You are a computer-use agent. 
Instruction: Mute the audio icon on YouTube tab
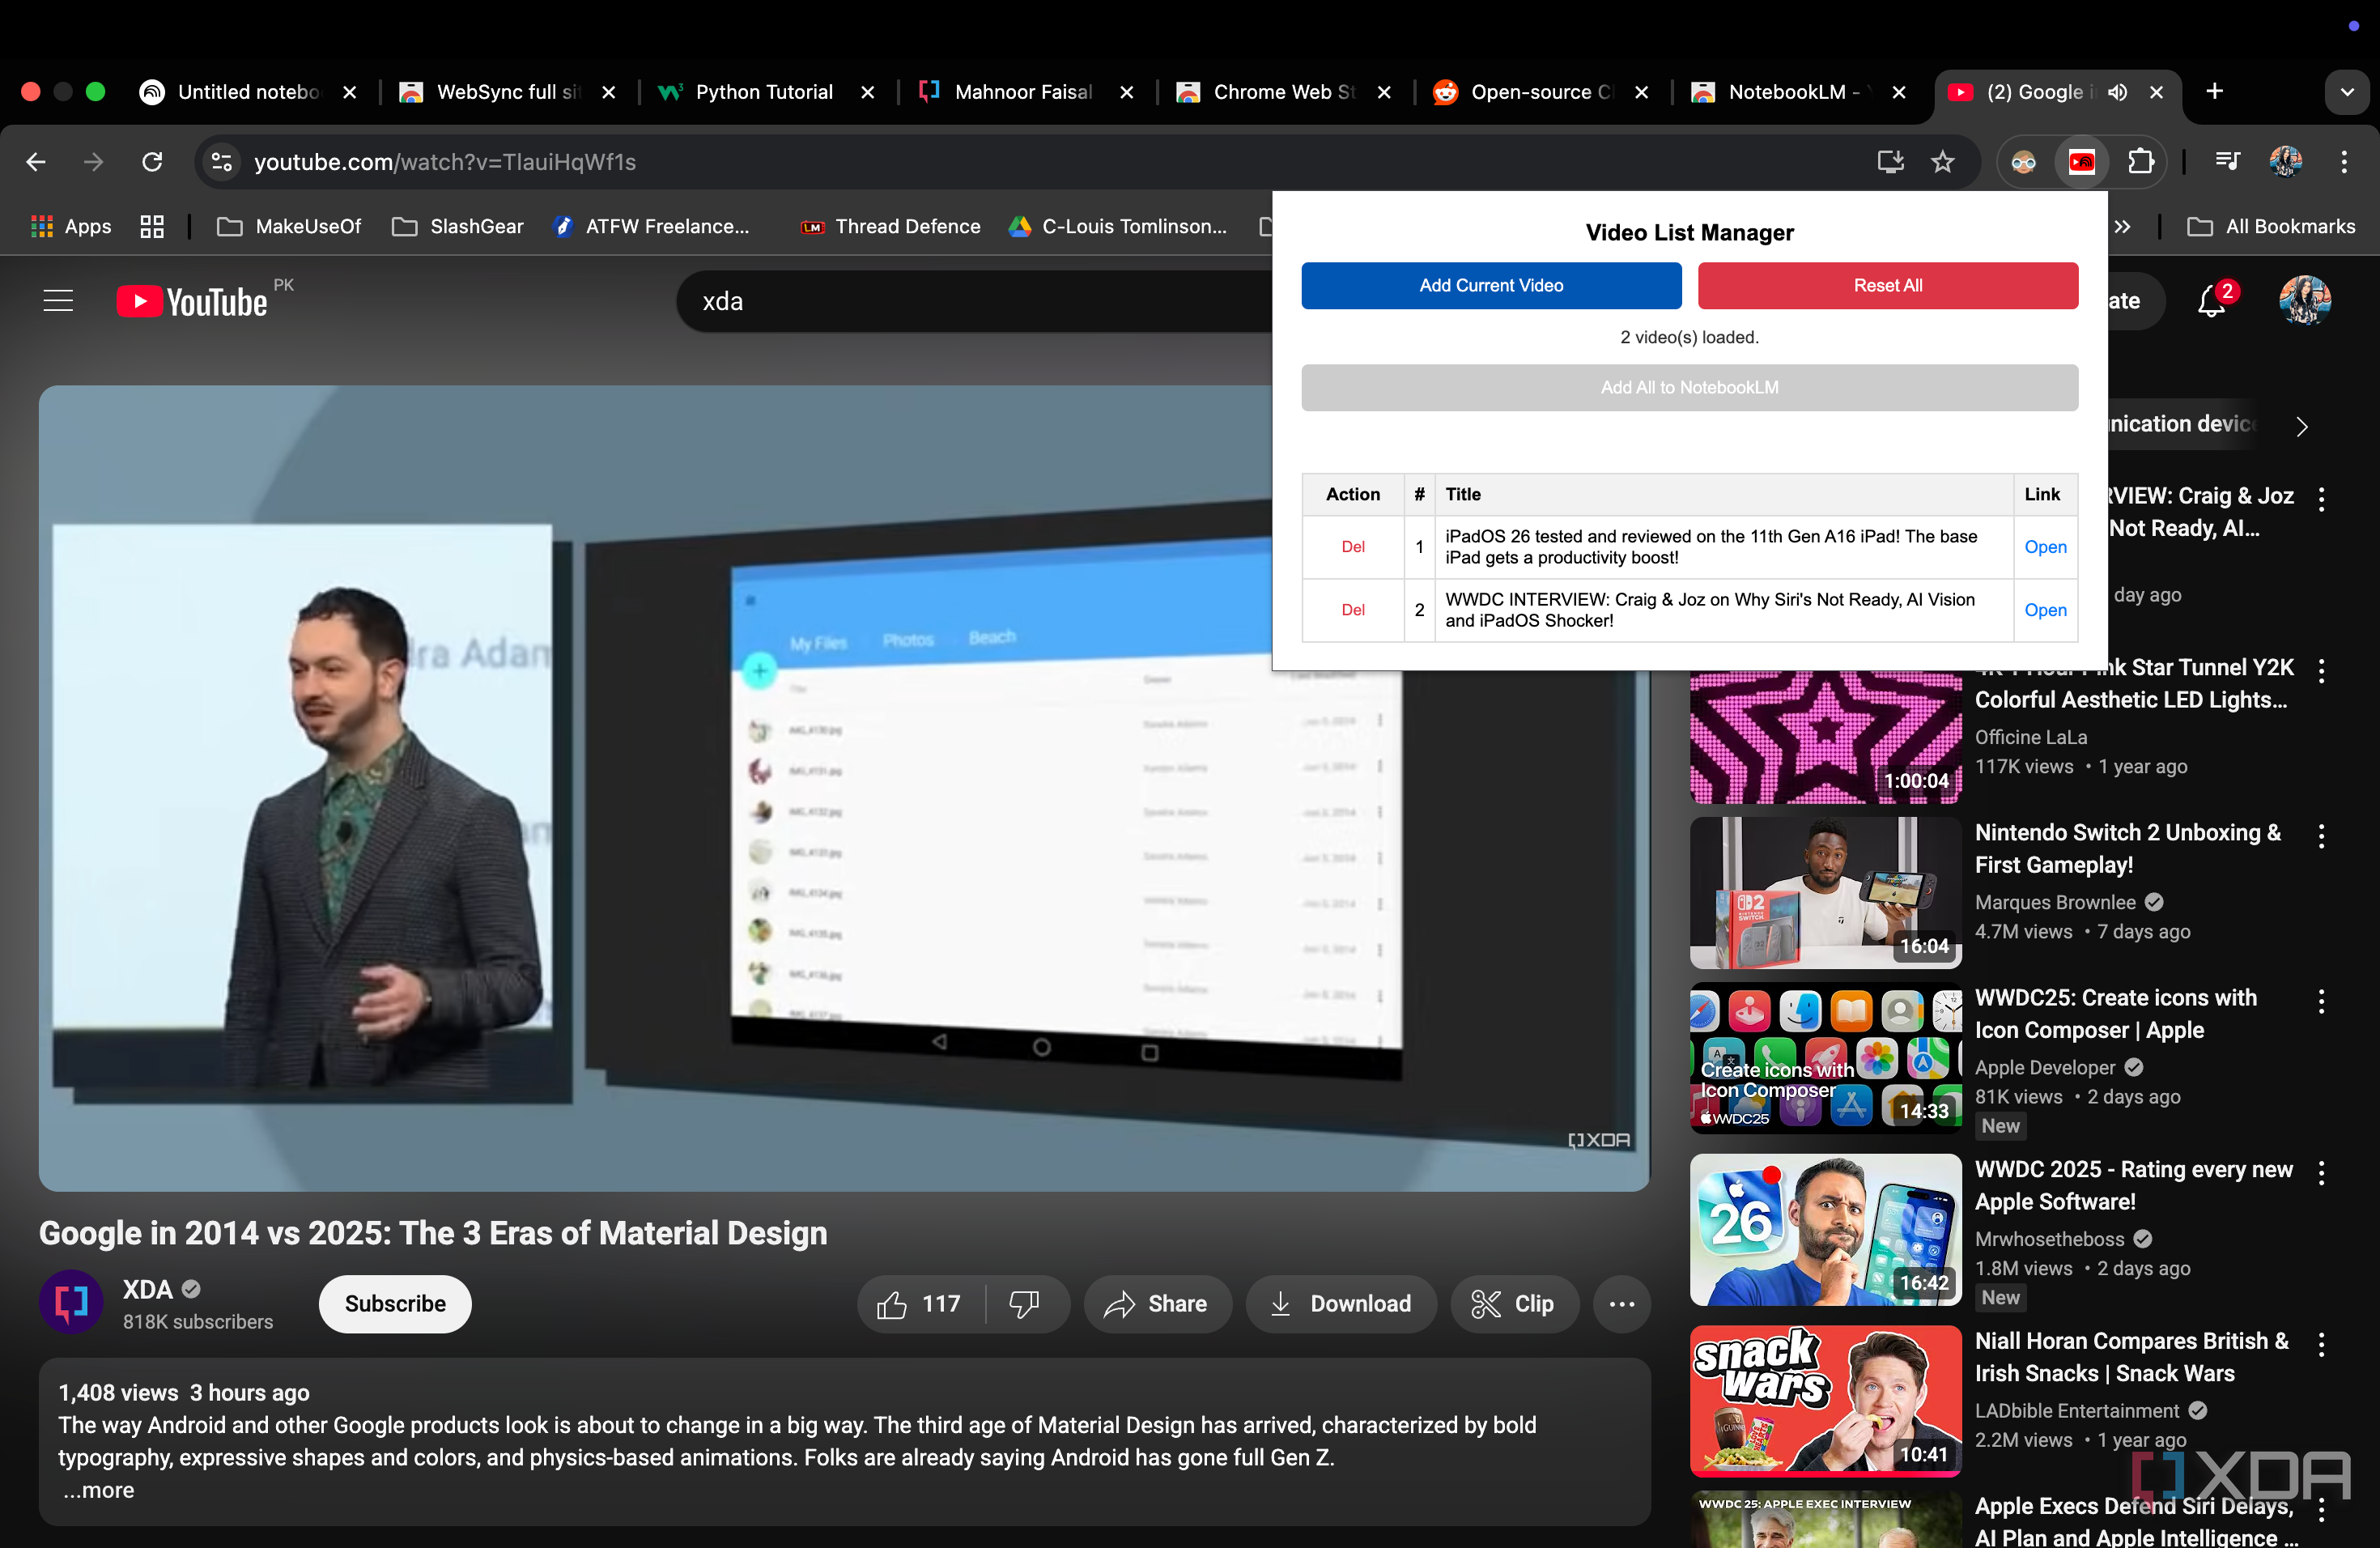click(x=2117, y=92)
